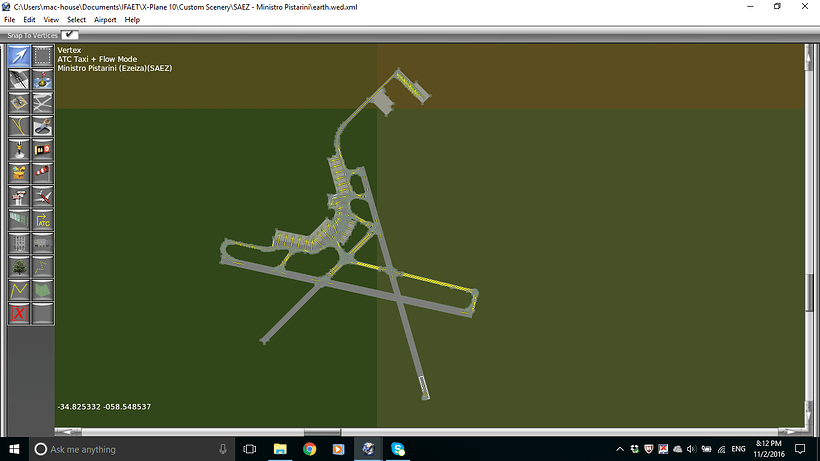Image resolution: width=820 pixels, height=461 pixels.
Task: Pick the yellow Line polyline tool
Action: coord(19,291)
